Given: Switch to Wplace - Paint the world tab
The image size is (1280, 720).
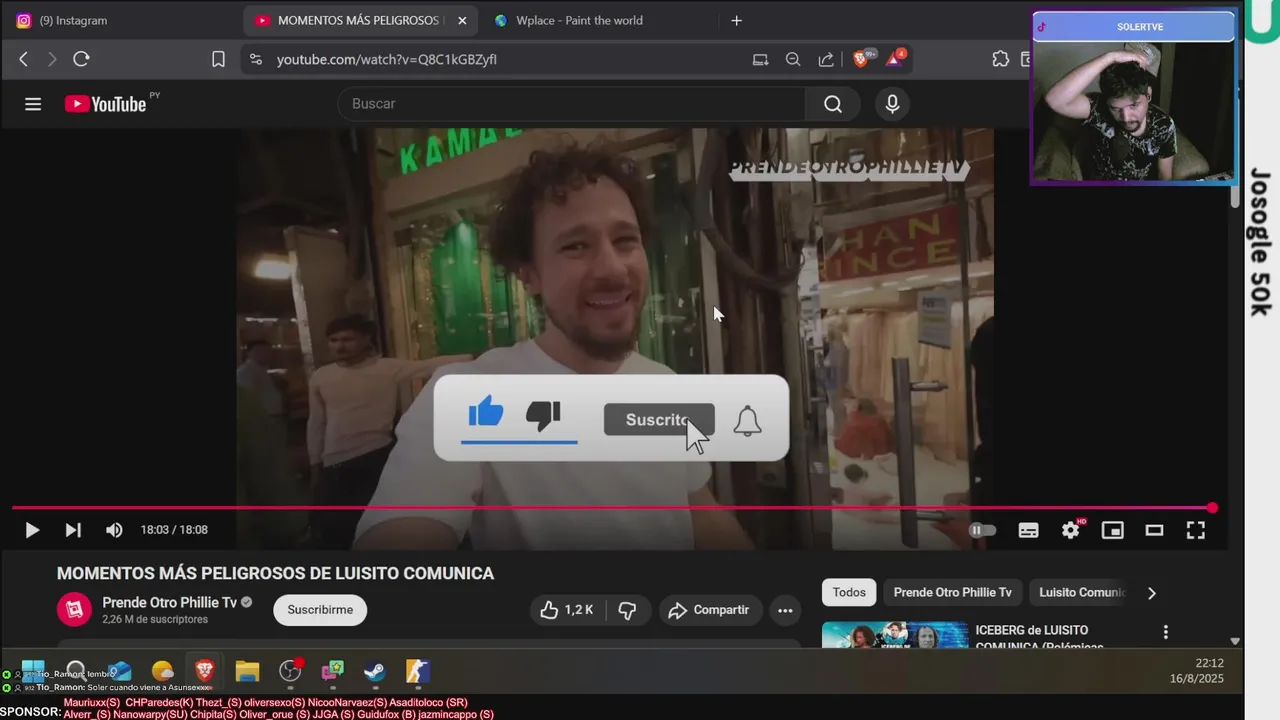Looking at the screenshot, I should (579, 20).
